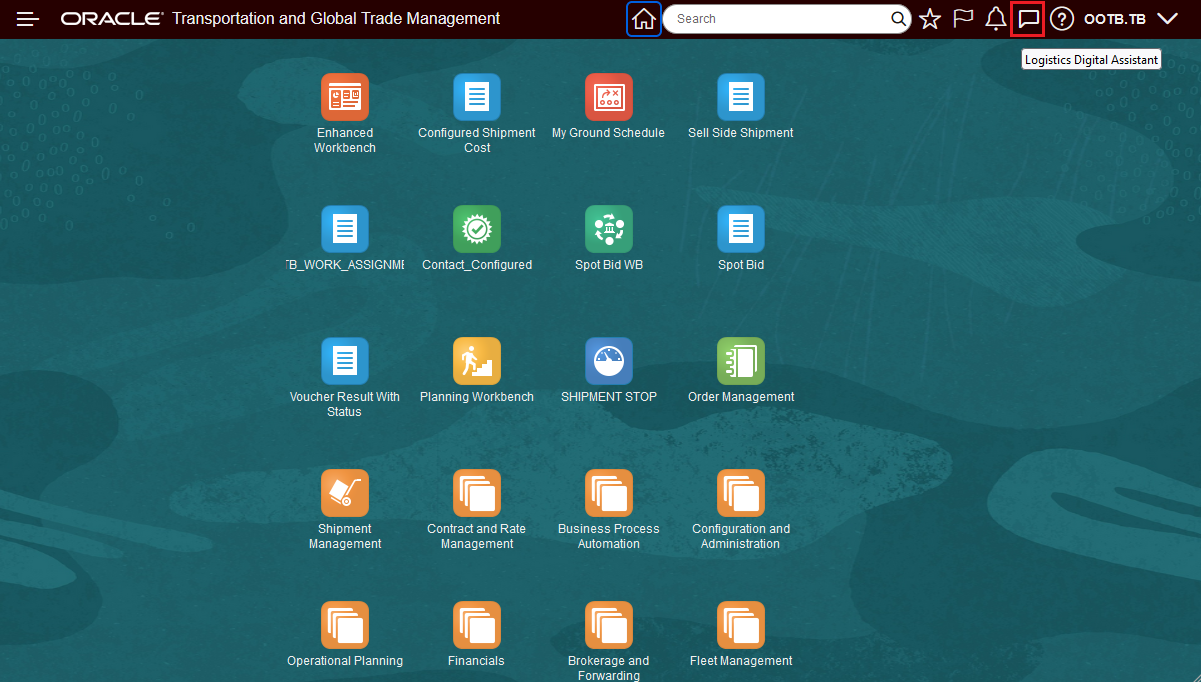The width and height of the screenshot is (1201, 682).
Task: Open the Help question mark icon
Action: tap(1062, 19)
